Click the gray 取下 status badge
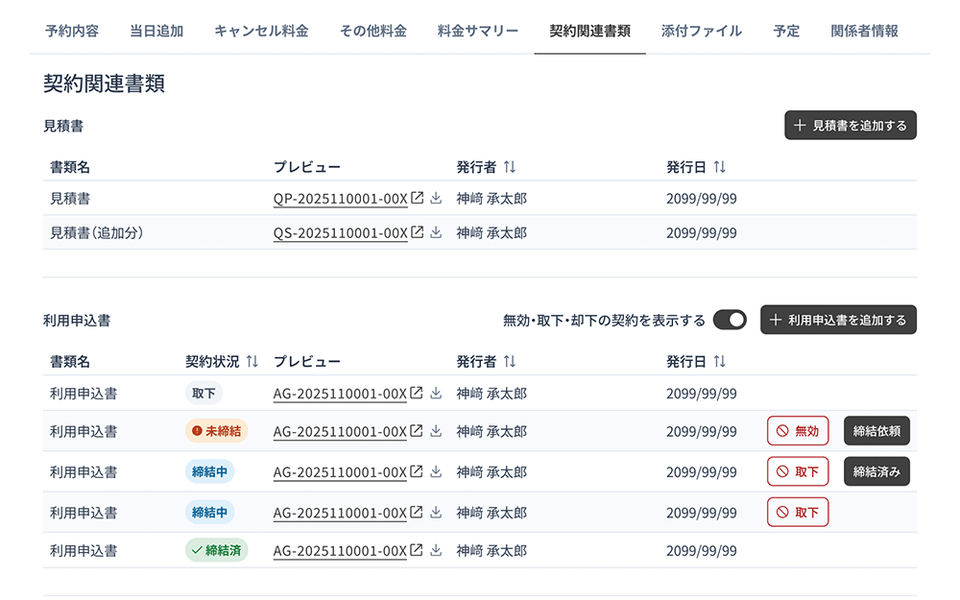The image size is (960, 600). 204,393
